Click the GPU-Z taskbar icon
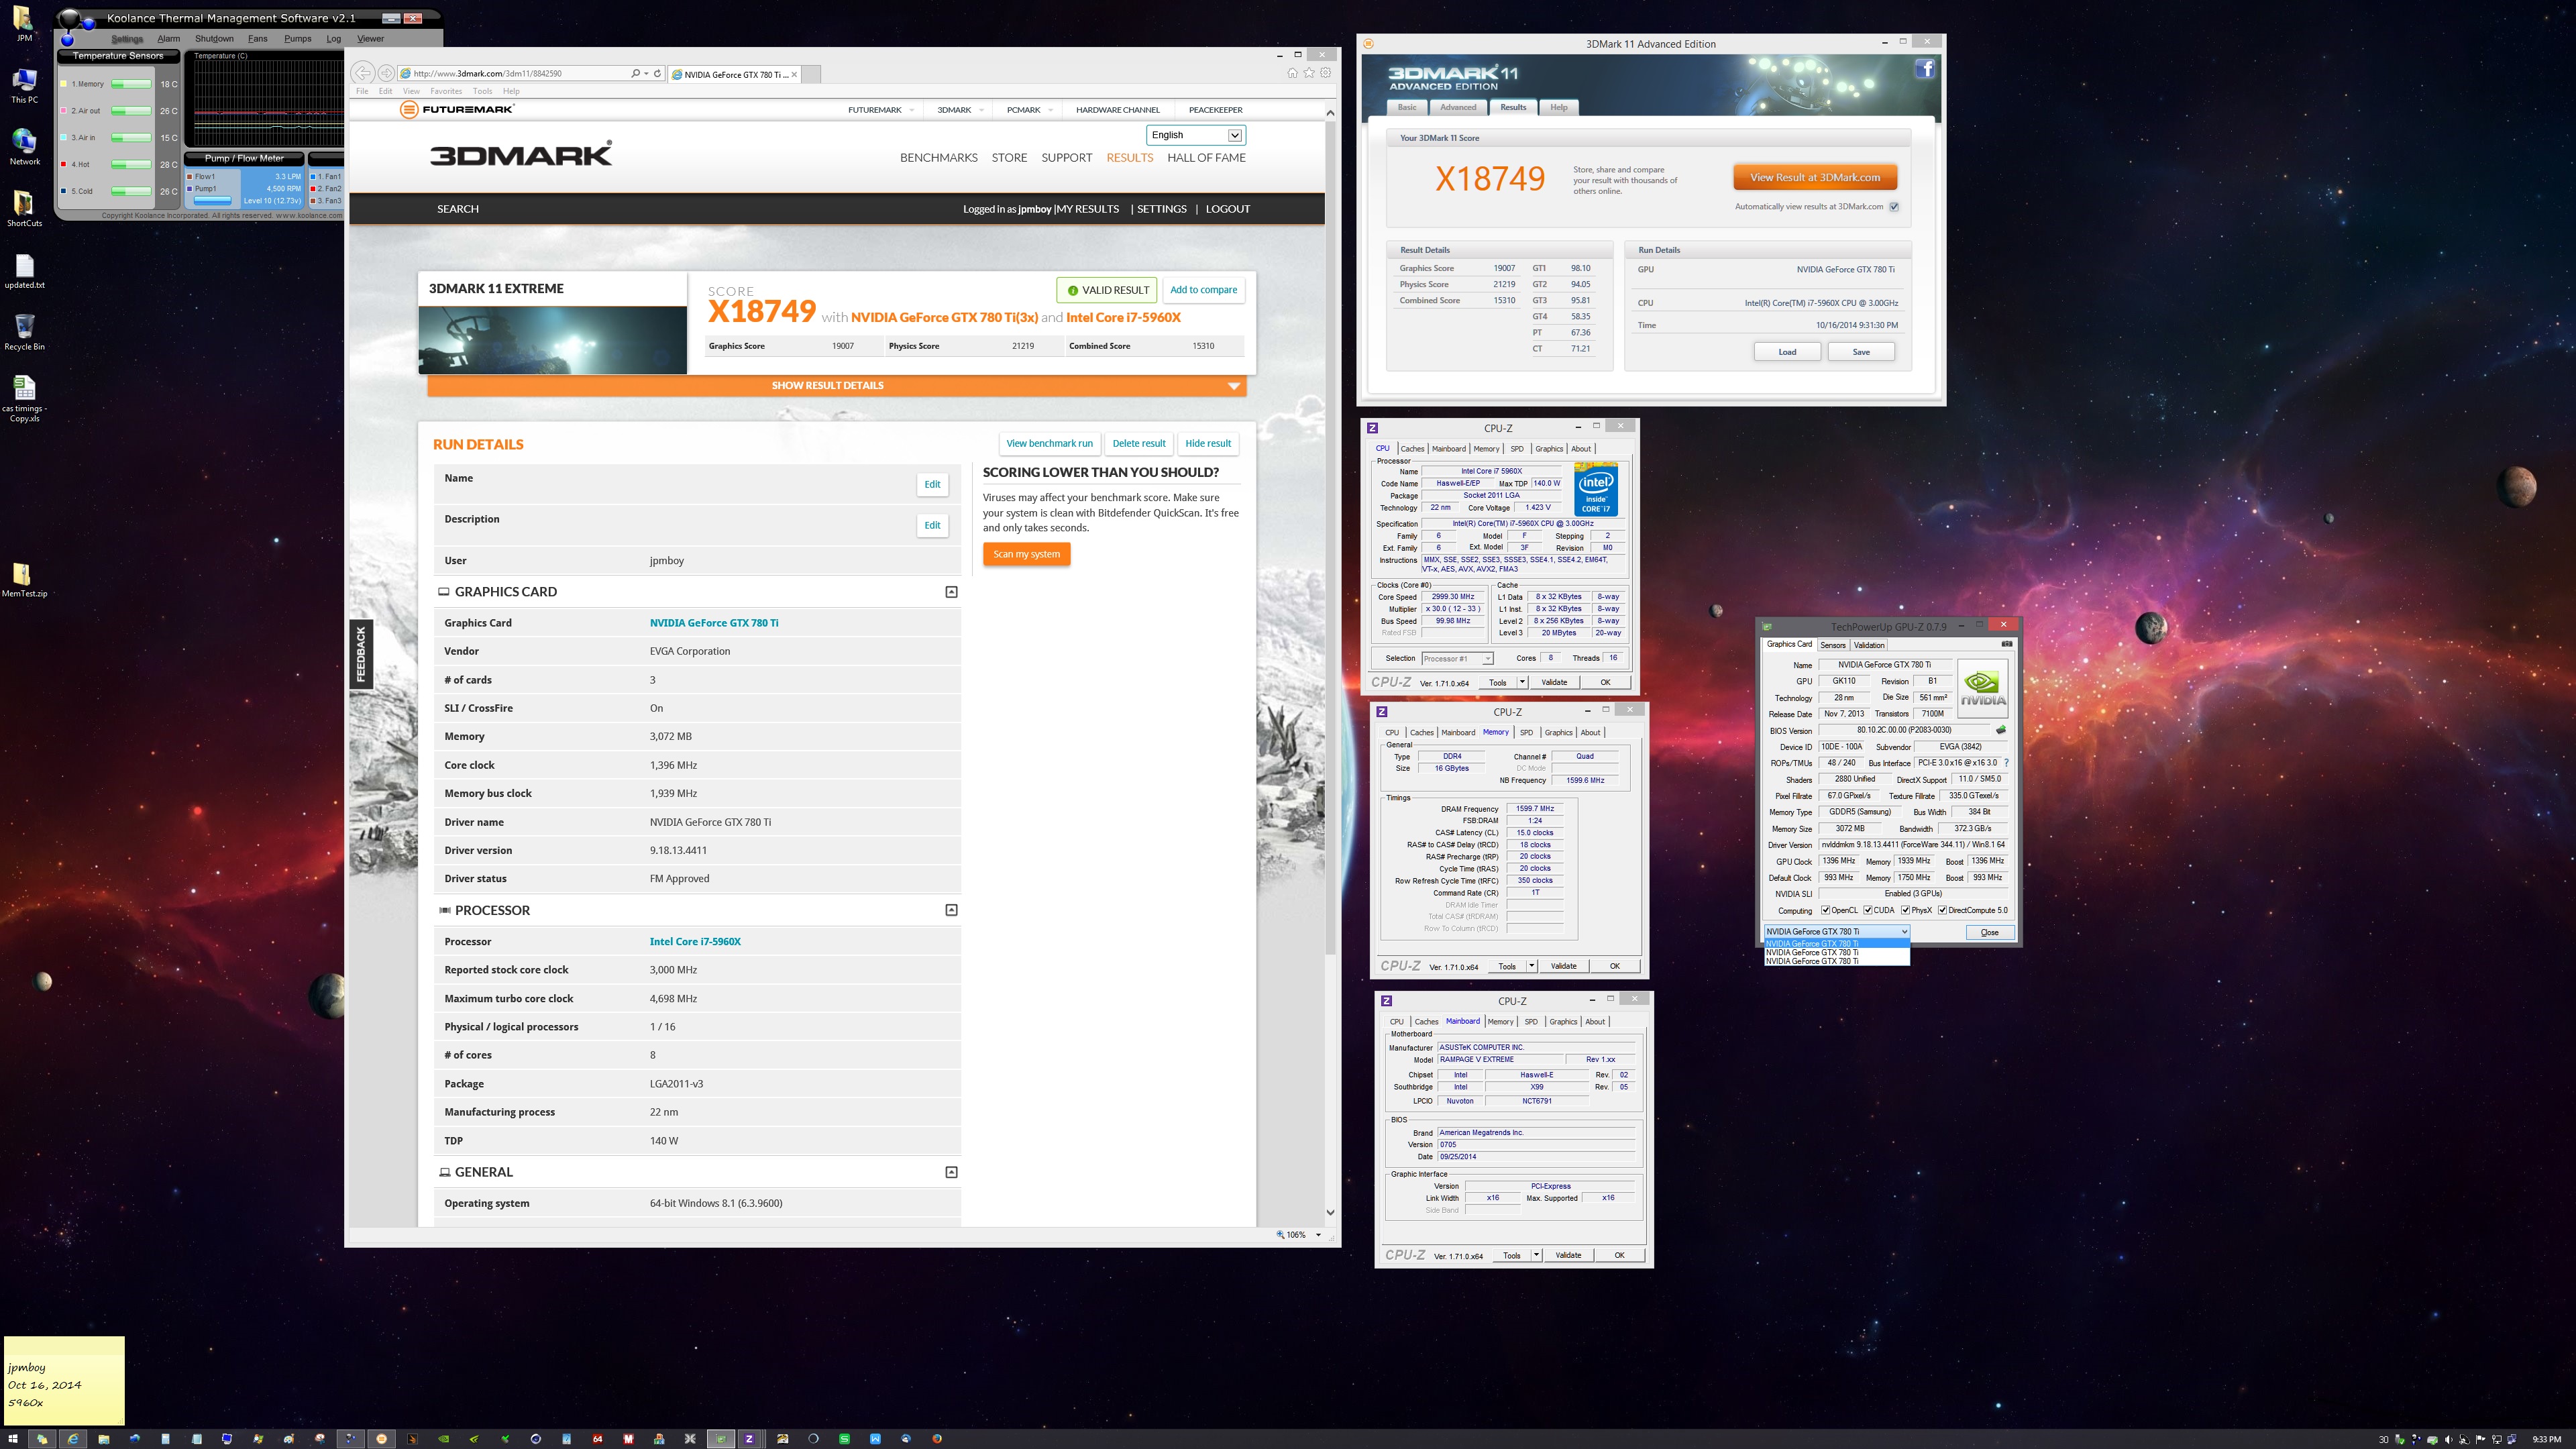This screenshot has width=2576, height=1449. (x=720, y=1439)
